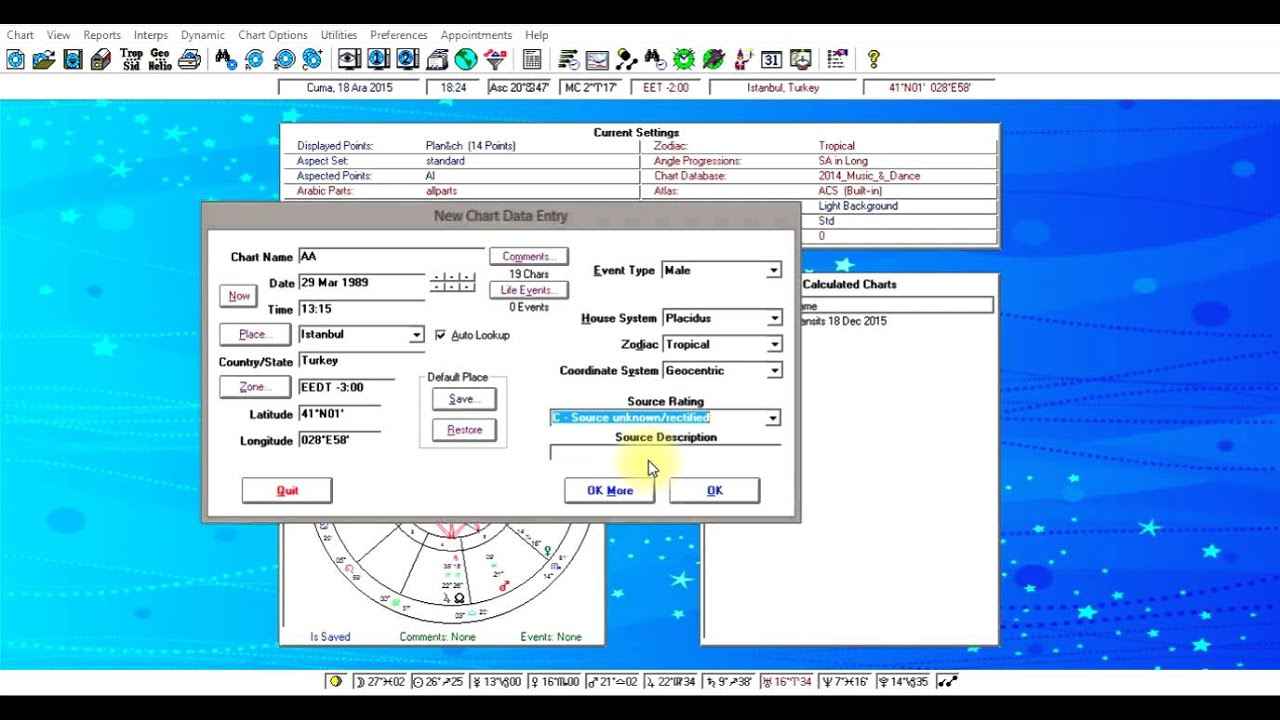Viewport: 1280px width, 720px height.
Task: Open the Zodiac Tropical dropdown
Action: (773, 345)
